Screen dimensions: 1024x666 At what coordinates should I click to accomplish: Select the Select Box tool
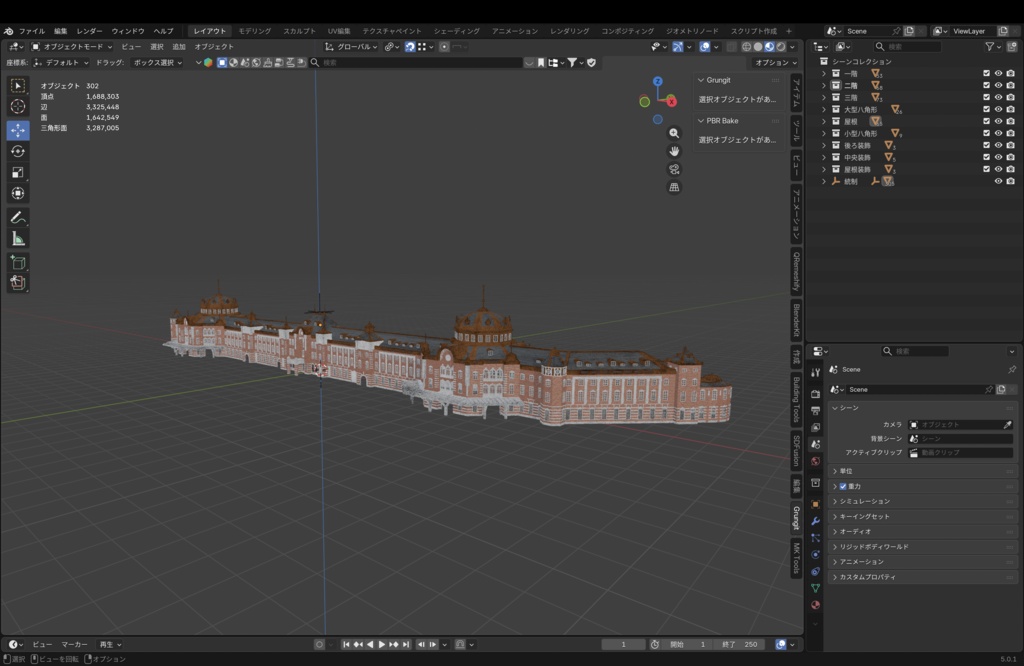point(18,86)
